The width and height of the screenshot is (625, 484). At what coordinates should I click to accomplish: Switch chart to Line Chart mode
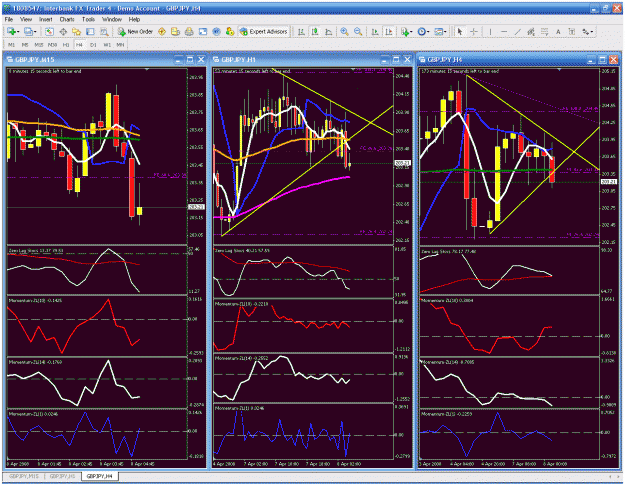(x=328, y=31)
